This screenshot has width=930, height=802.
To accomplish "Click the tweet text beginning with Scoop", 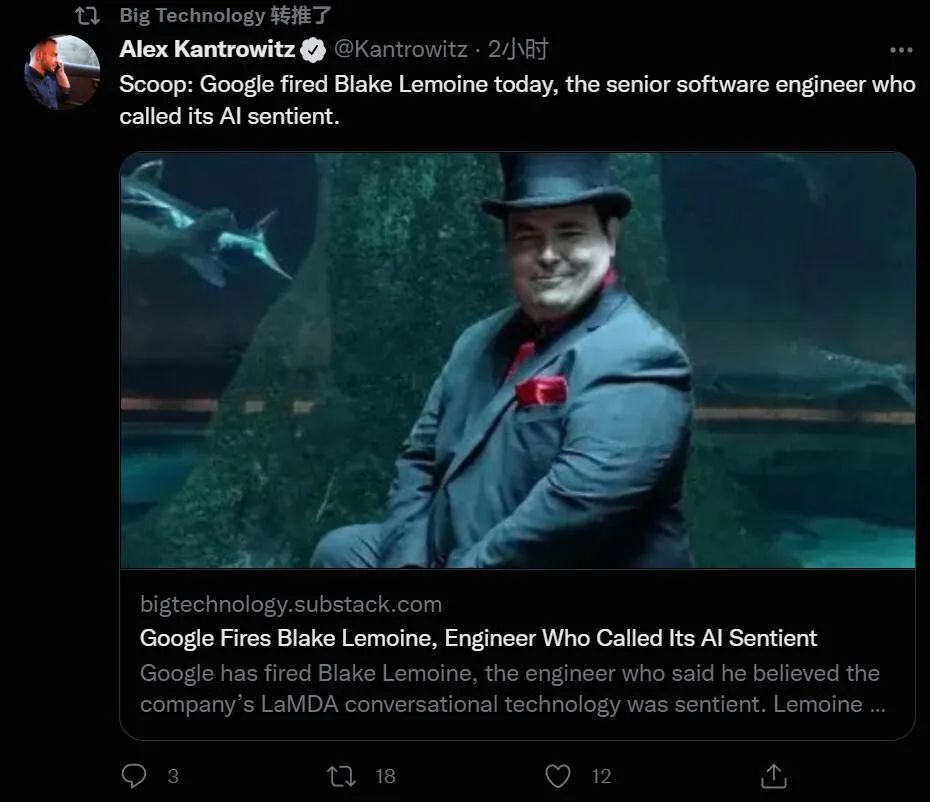I will click(x=516, y=99).
